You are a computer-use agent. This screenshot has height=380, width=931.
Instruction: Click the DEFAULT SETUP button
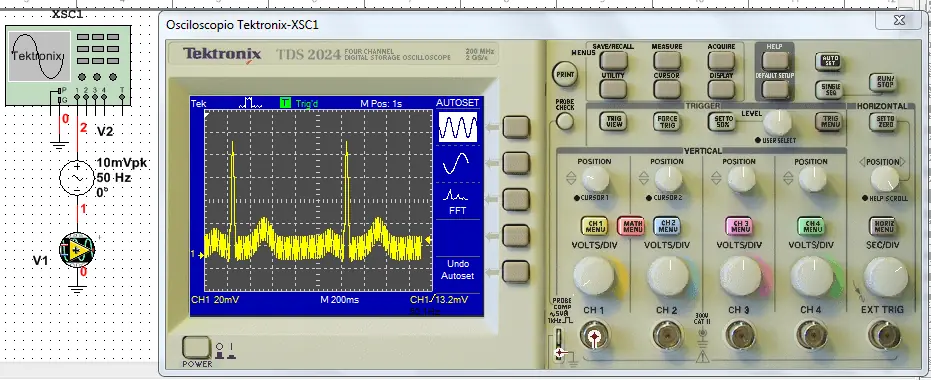coord(775,89)
